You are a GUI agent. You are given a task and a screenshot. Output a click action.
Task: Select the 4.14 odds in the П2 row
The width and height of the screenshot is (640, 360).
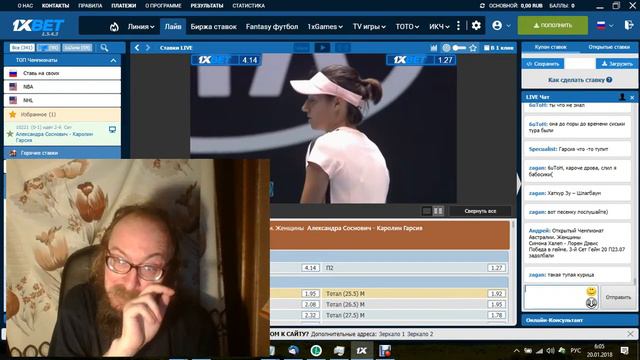311,268
